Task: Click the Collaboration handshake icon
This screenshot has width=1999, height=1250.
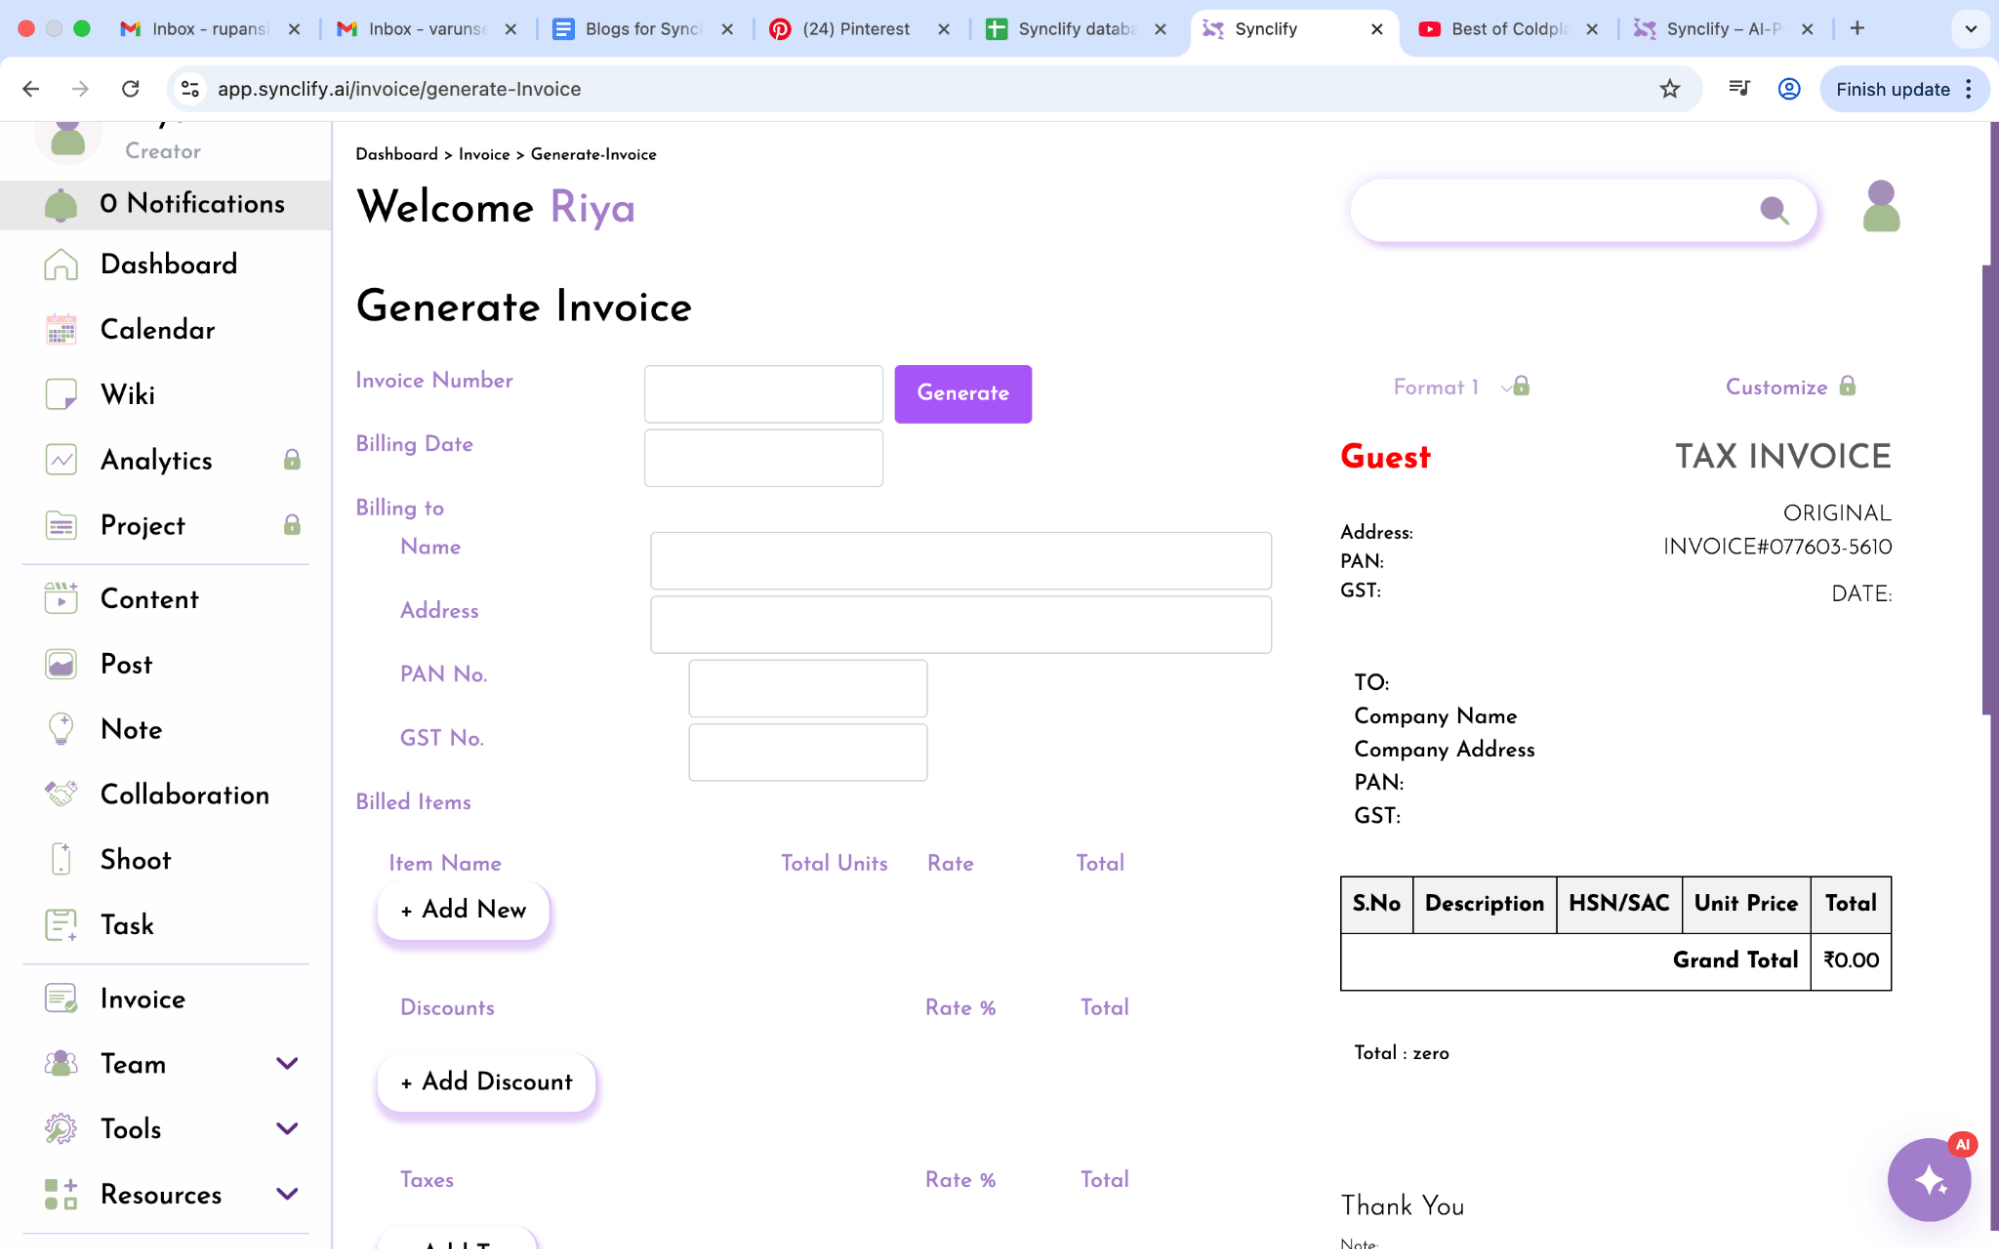Action: click(61, 795)
